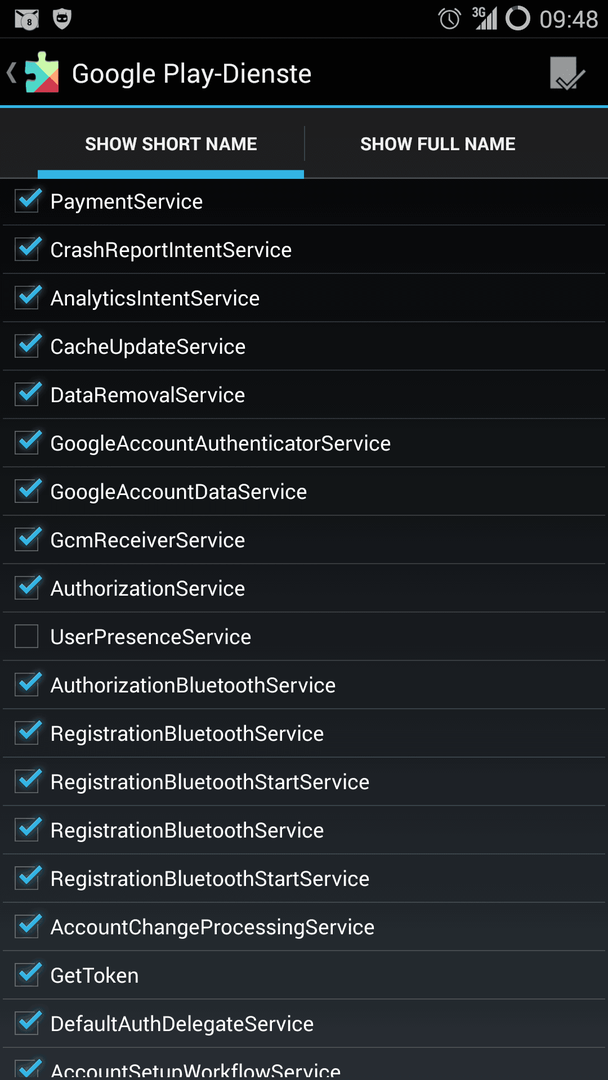Enable the UserPresenceService checkbox
Image resolution: width=608 pixels, height=1080 pixels.
(27, 637)
